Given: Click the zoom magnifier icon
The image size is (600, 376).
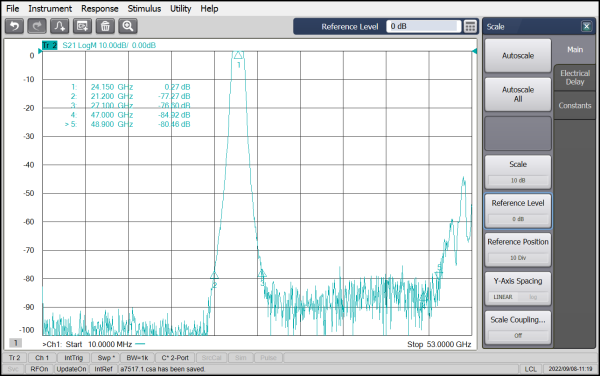Looking at the screenshot, I should 128,26.
